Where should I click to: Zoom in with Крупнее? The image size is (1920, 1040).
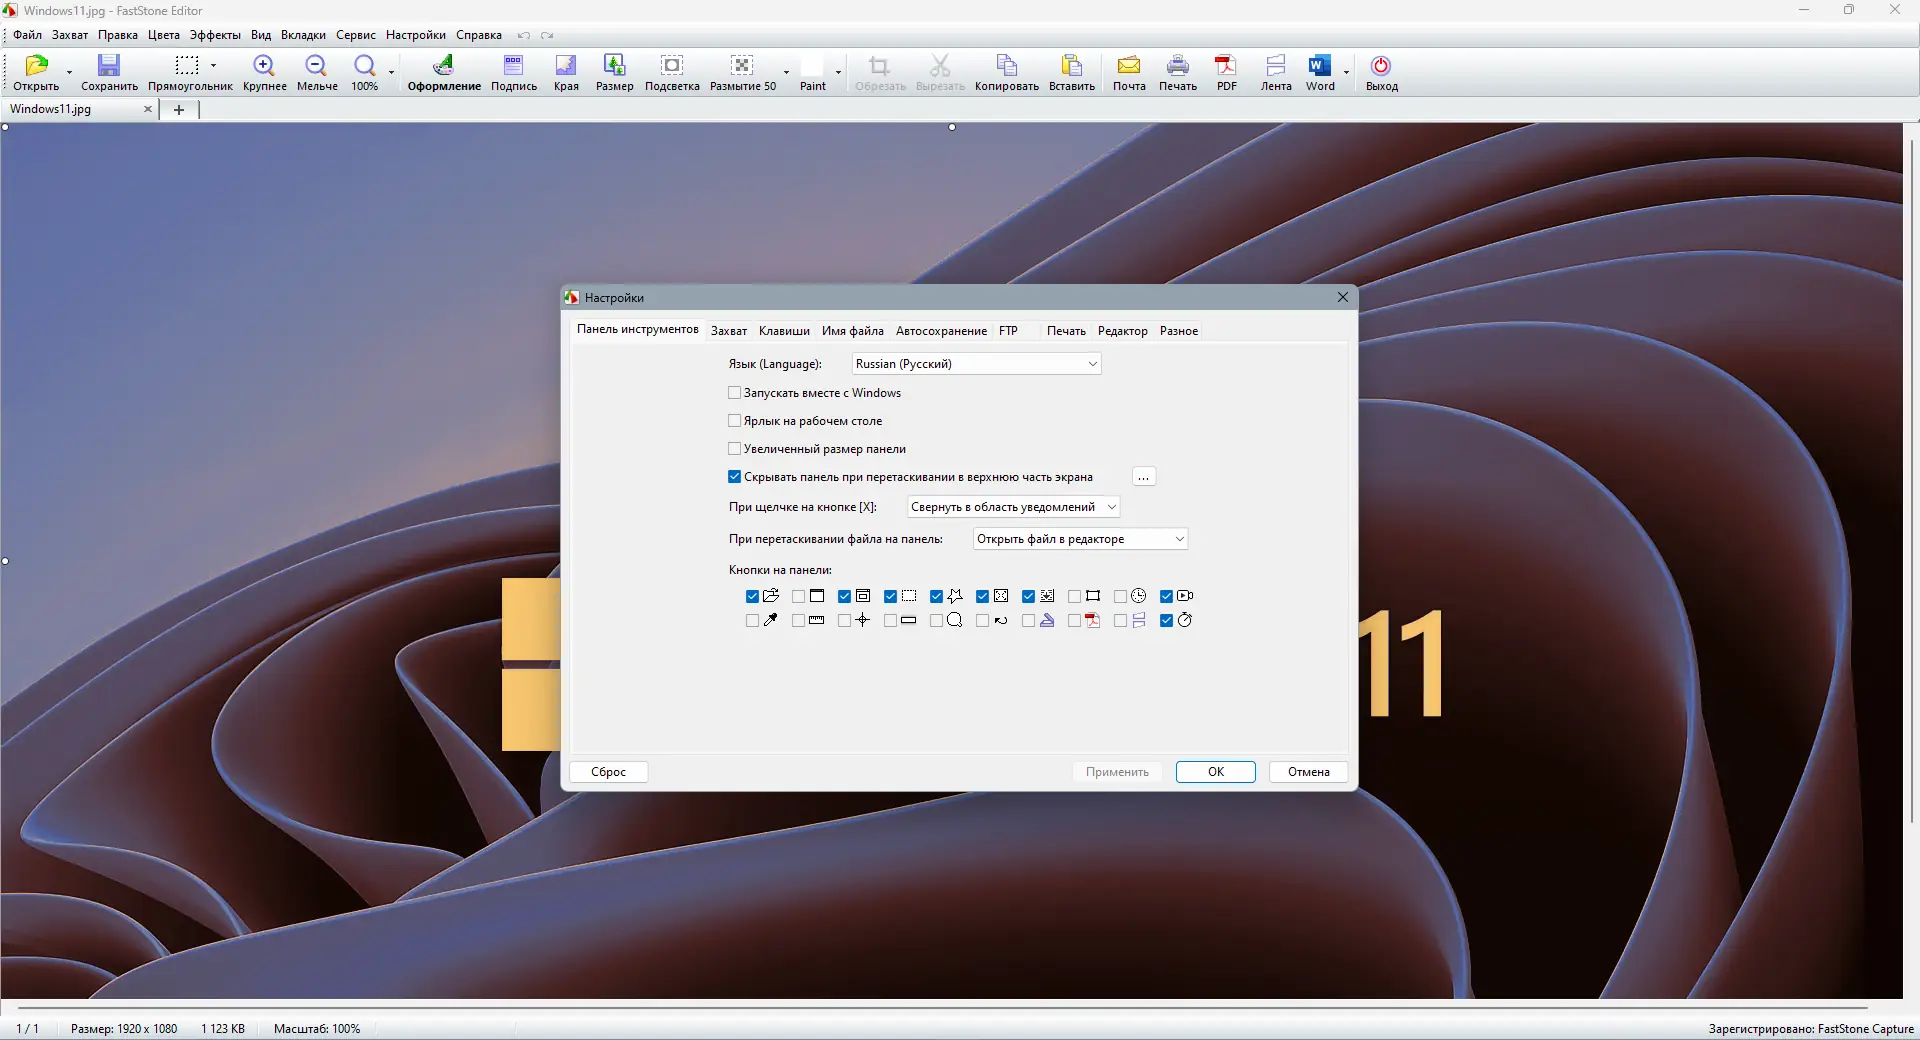coord(264,72)
